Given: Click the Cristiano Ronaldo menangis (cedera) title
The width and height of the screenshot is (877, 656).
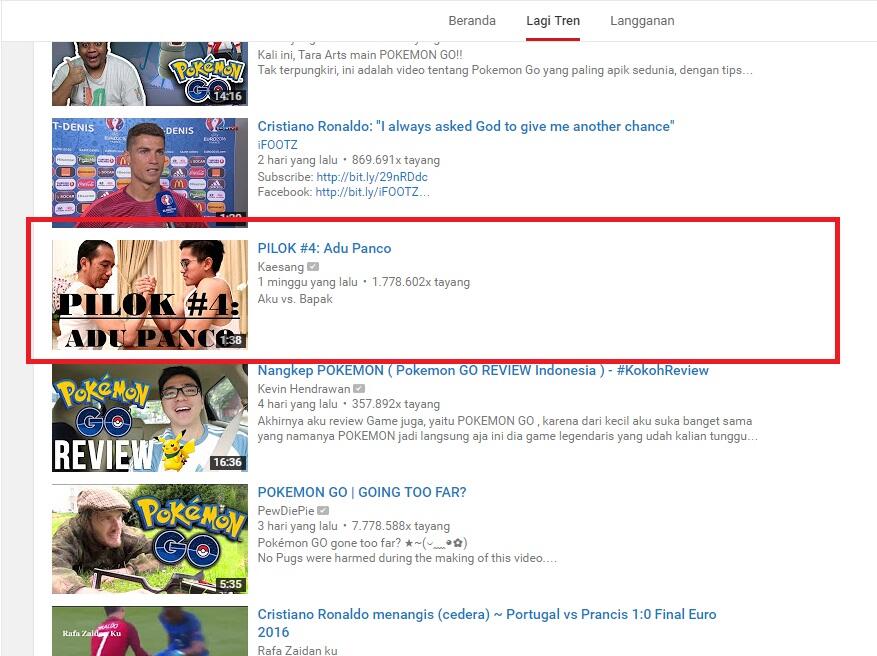Looking at the screenshot, I should click(x=487, y=623).
